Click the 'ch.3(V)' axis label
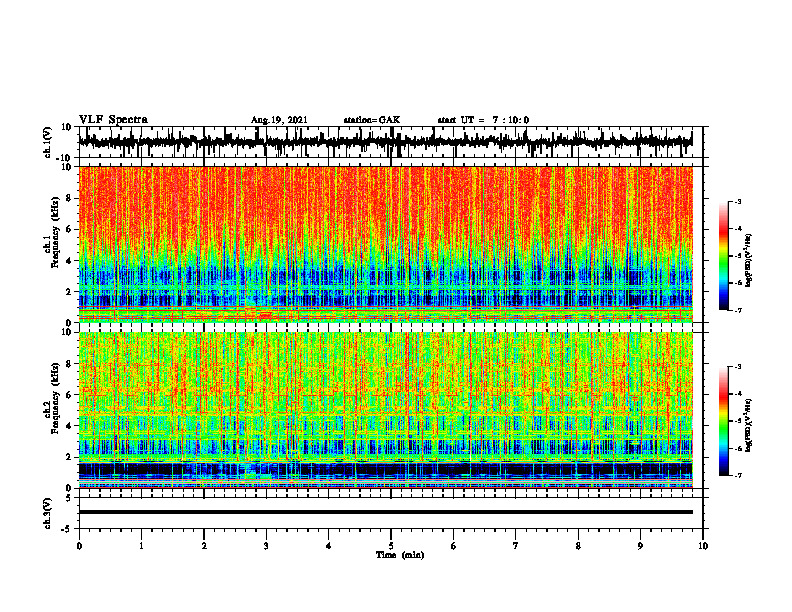 48,513
